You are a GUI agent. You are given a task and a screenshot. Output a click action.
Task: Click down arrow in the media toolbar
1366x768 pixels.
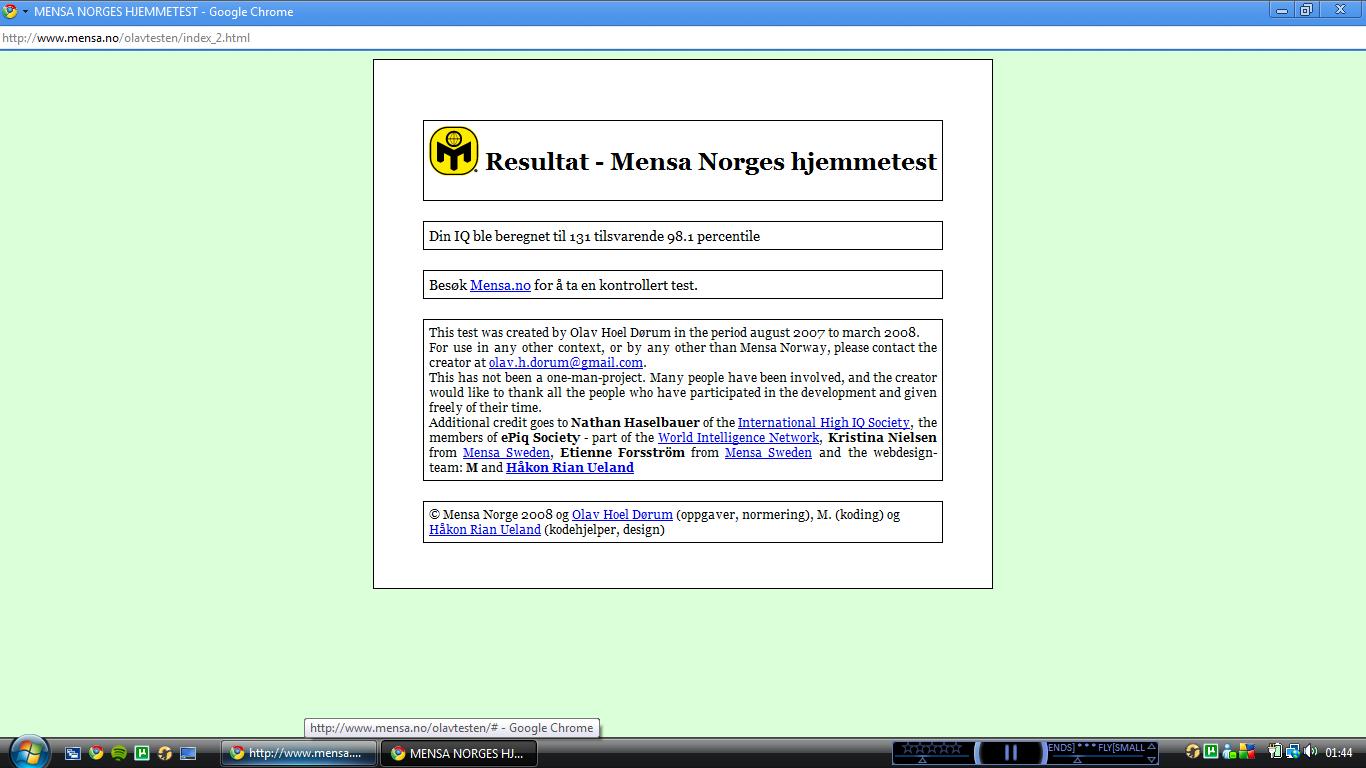coord(1151,760)
